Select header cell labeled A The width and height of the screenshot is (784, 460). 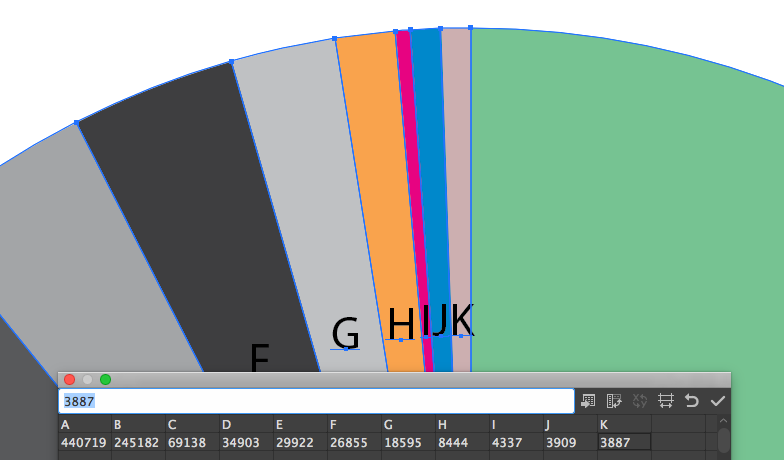tap(84, 424)
